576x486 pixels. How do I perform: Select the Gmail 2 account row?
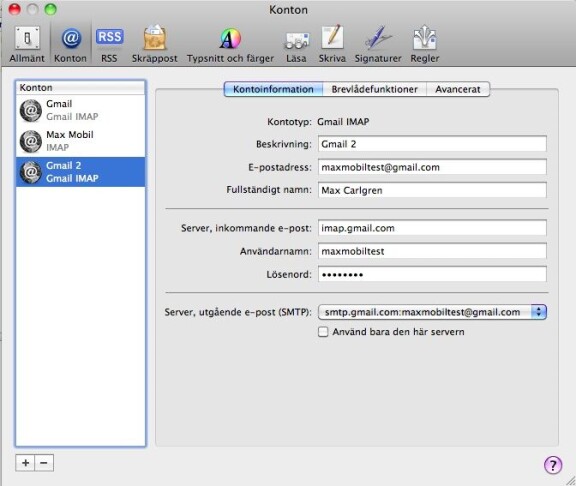pyautogui.click(x=80, y=172)
